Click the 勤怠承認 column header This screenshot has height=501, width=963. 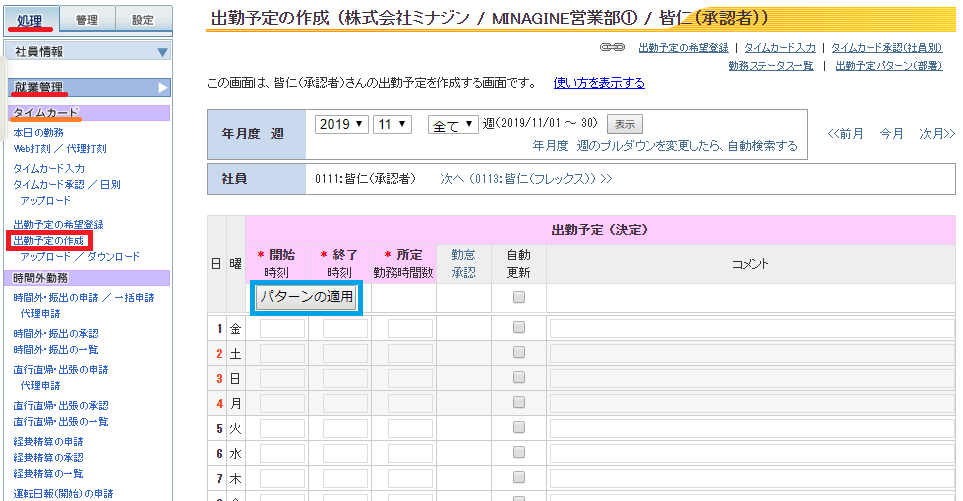click(x=464, y=263)
